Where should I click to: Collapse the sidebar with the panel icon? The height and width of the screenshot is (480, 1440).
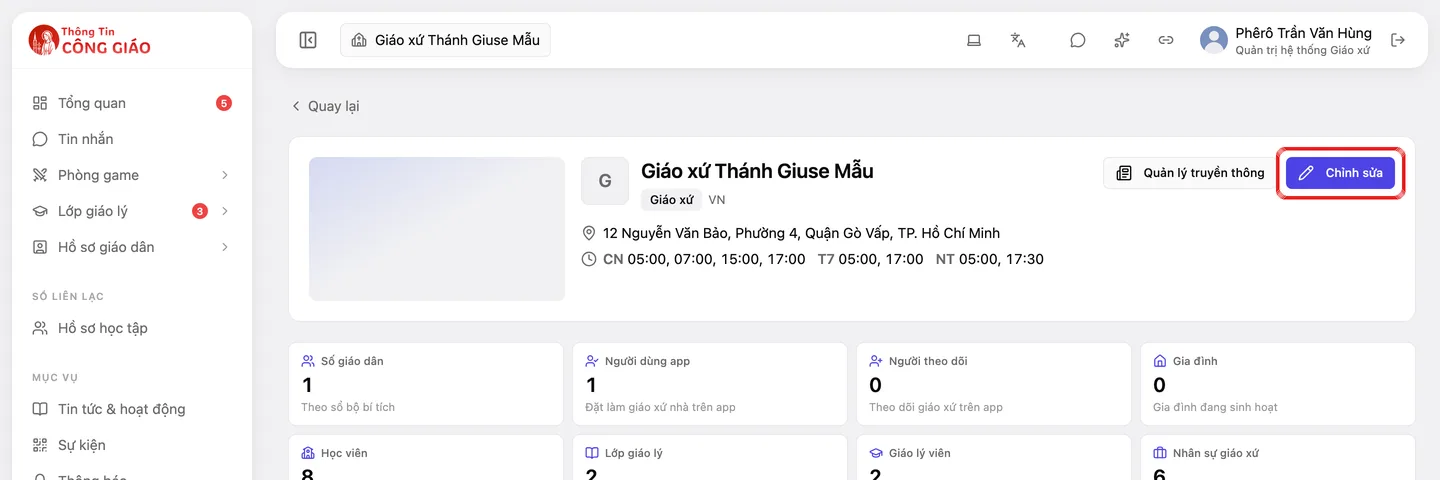point(308,40)
